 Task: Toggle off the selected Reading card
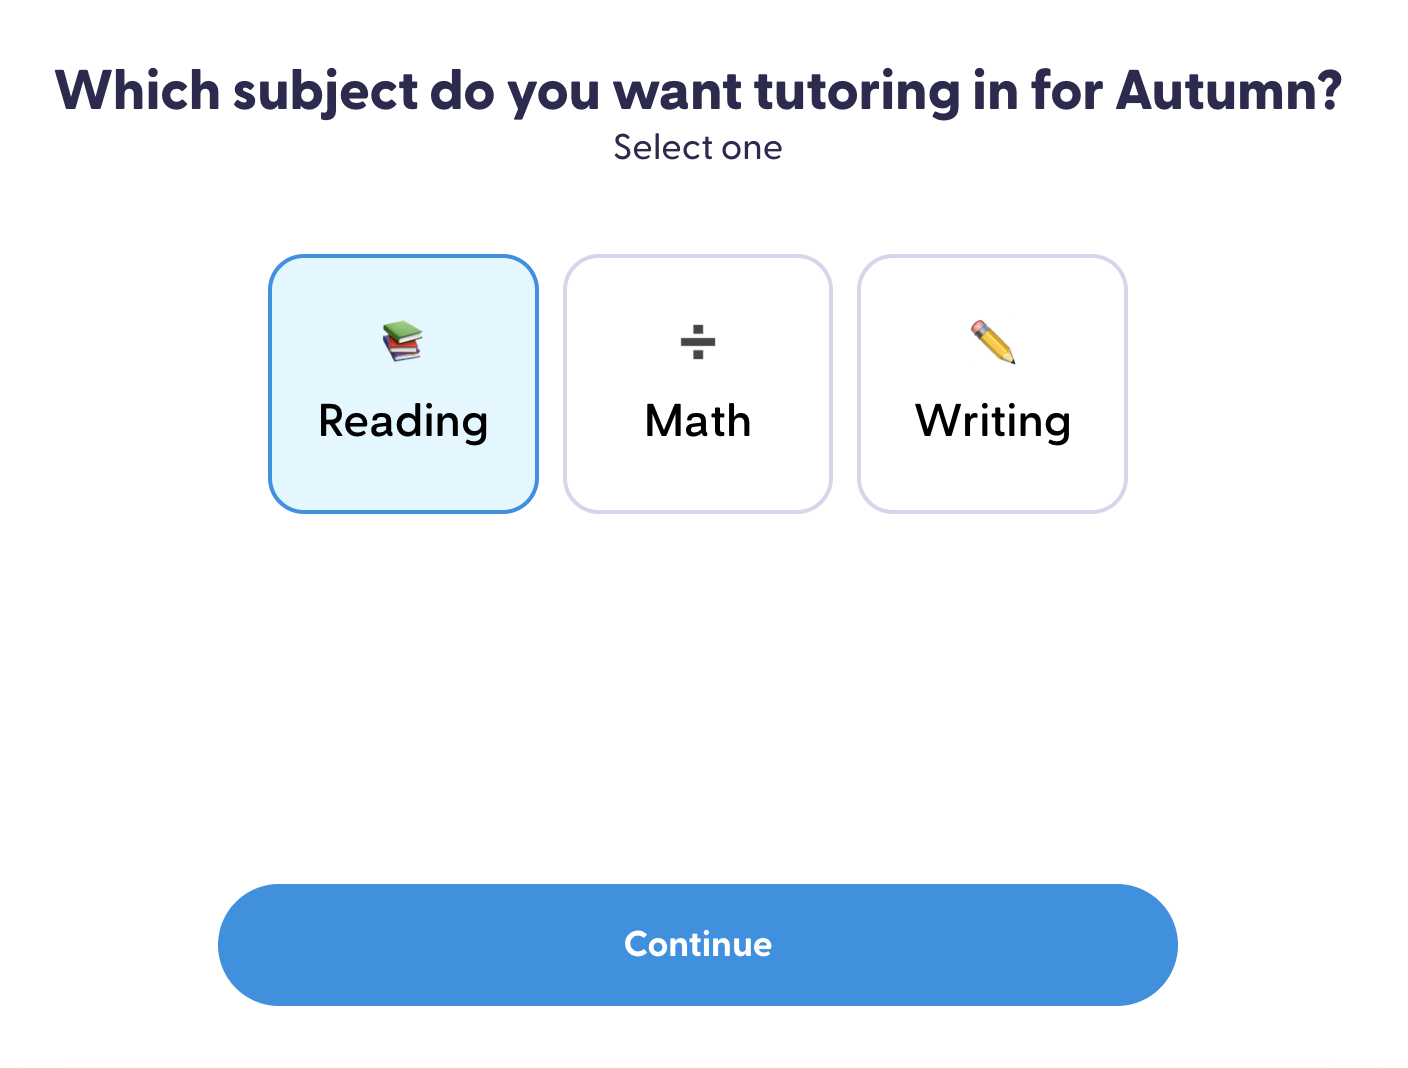403,383
